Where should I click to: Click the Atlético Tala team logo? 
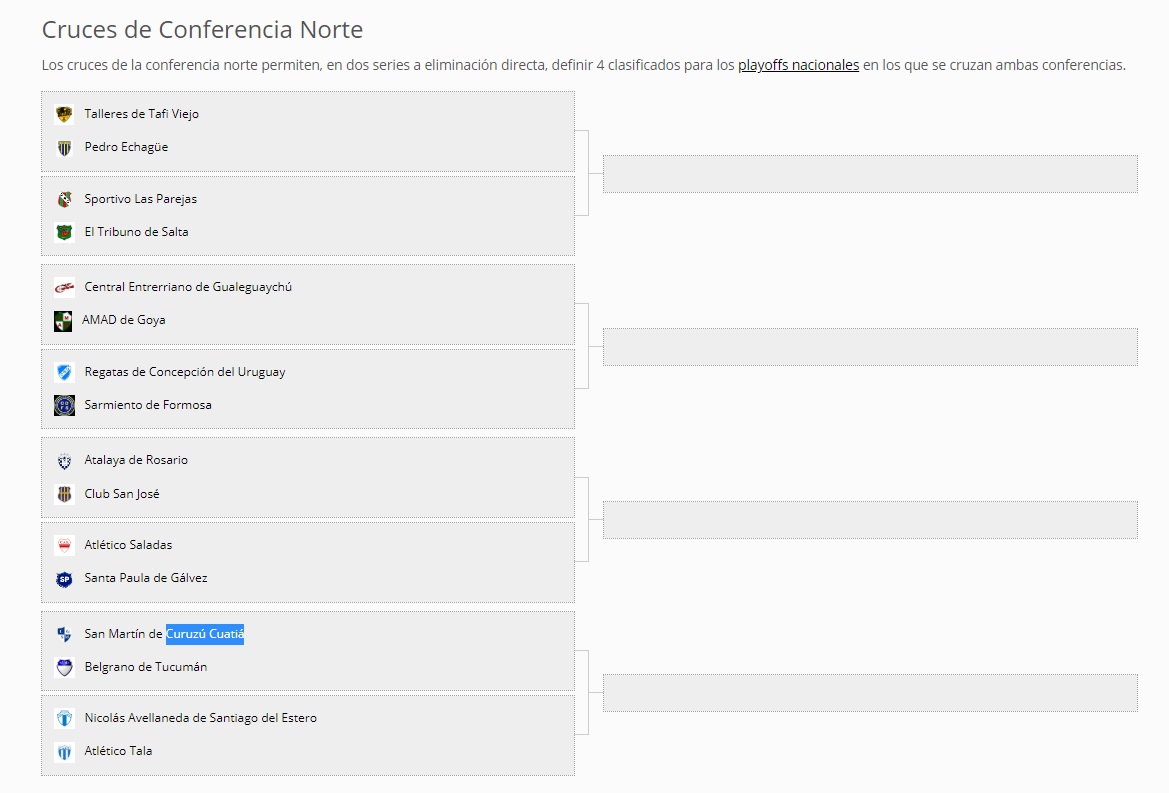tap(64, 752)
